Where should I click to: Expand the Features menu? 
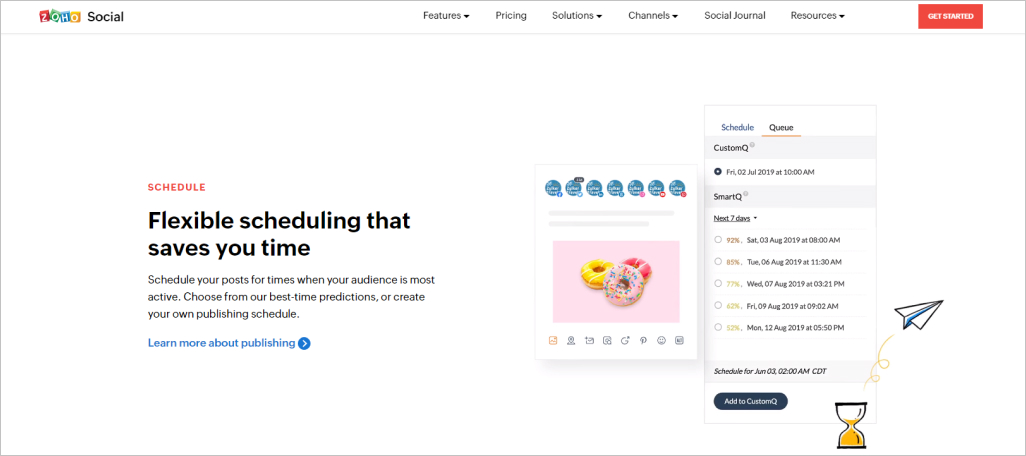pyautogui.click(x=446, y=16)
